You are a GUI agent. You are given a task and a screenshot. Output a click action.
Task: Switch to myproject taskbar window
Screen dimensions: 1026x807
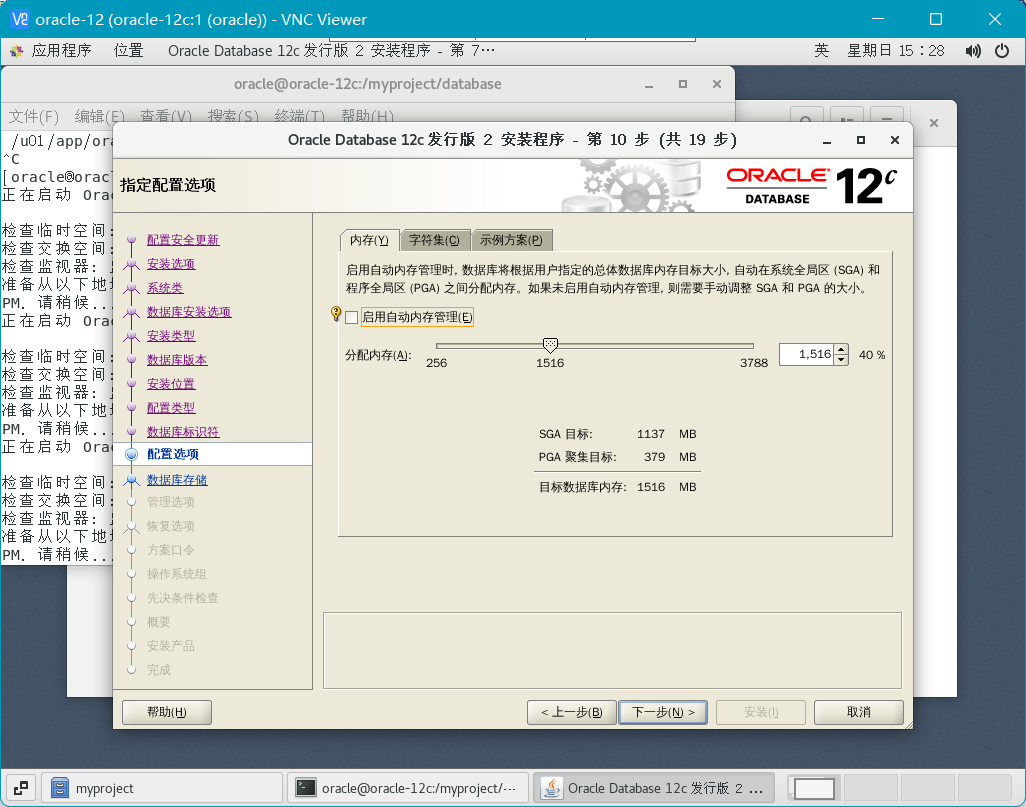point(162,788)
